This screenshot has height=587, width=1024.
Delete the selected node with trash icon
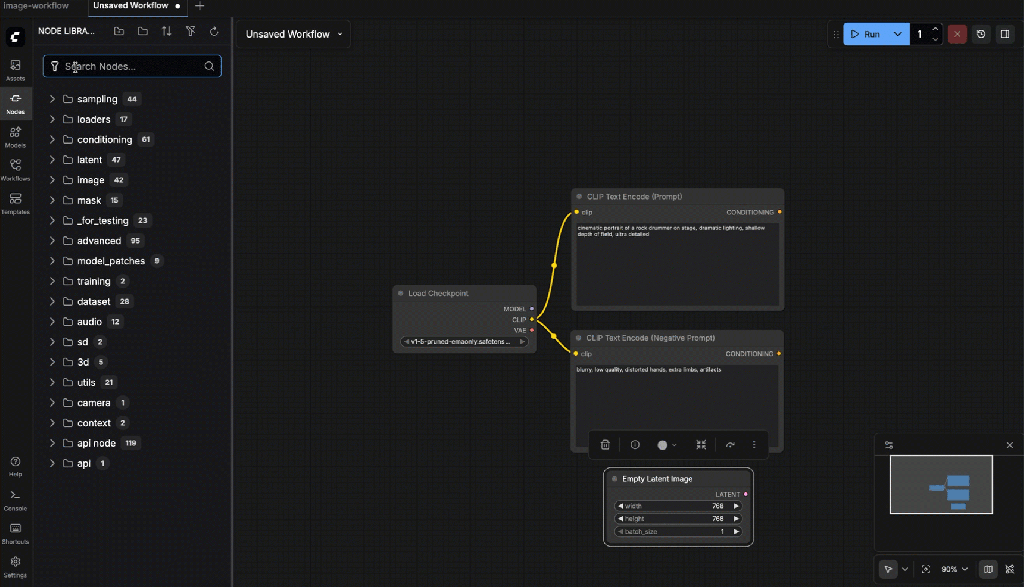(605, 445)
